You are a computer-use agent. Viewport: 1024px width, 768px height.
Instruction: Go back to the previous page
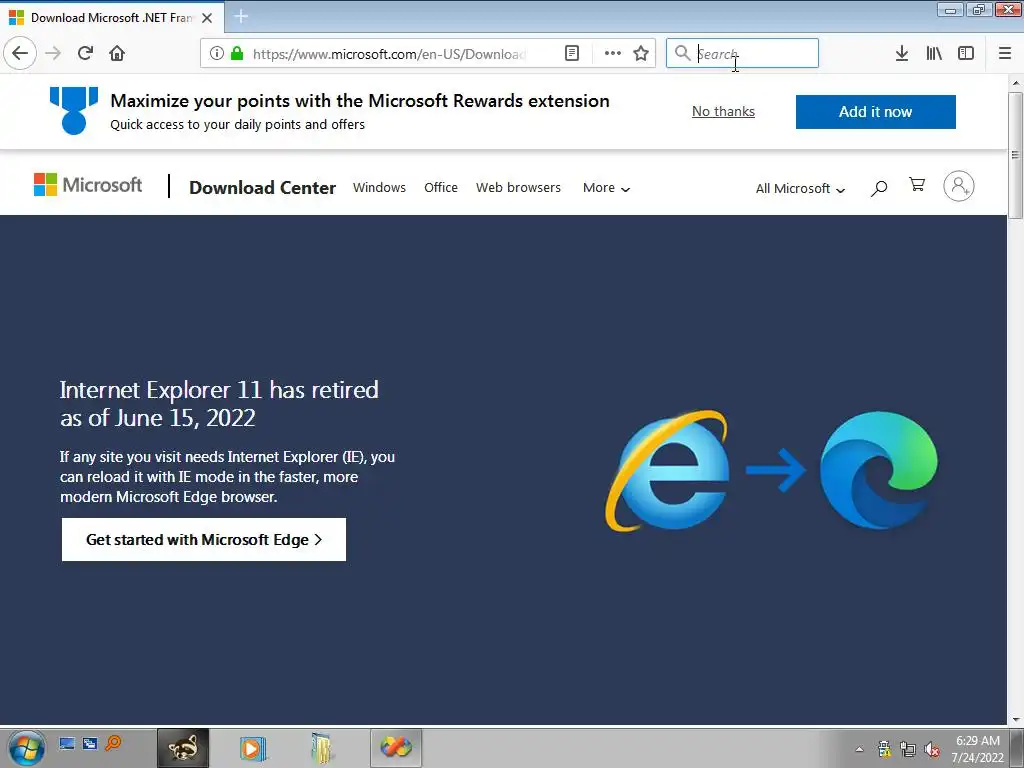click(20, 53)
